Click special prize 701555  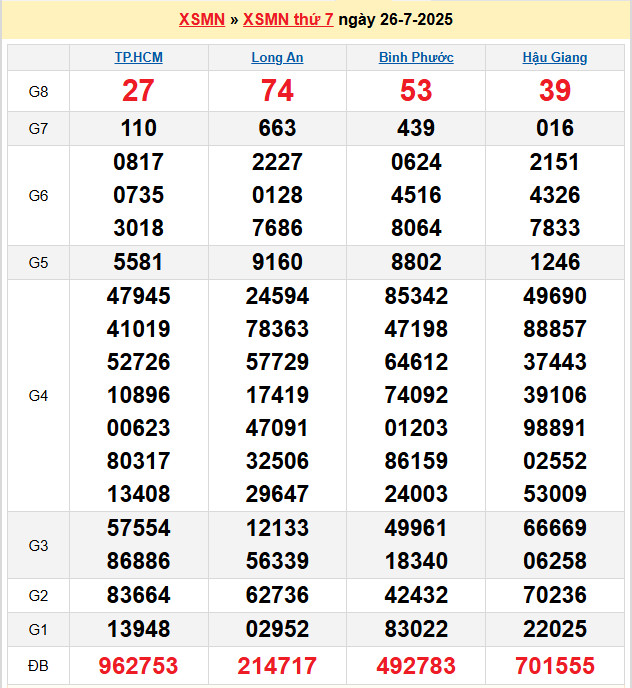pyautogui.click(x=555, y=666)
